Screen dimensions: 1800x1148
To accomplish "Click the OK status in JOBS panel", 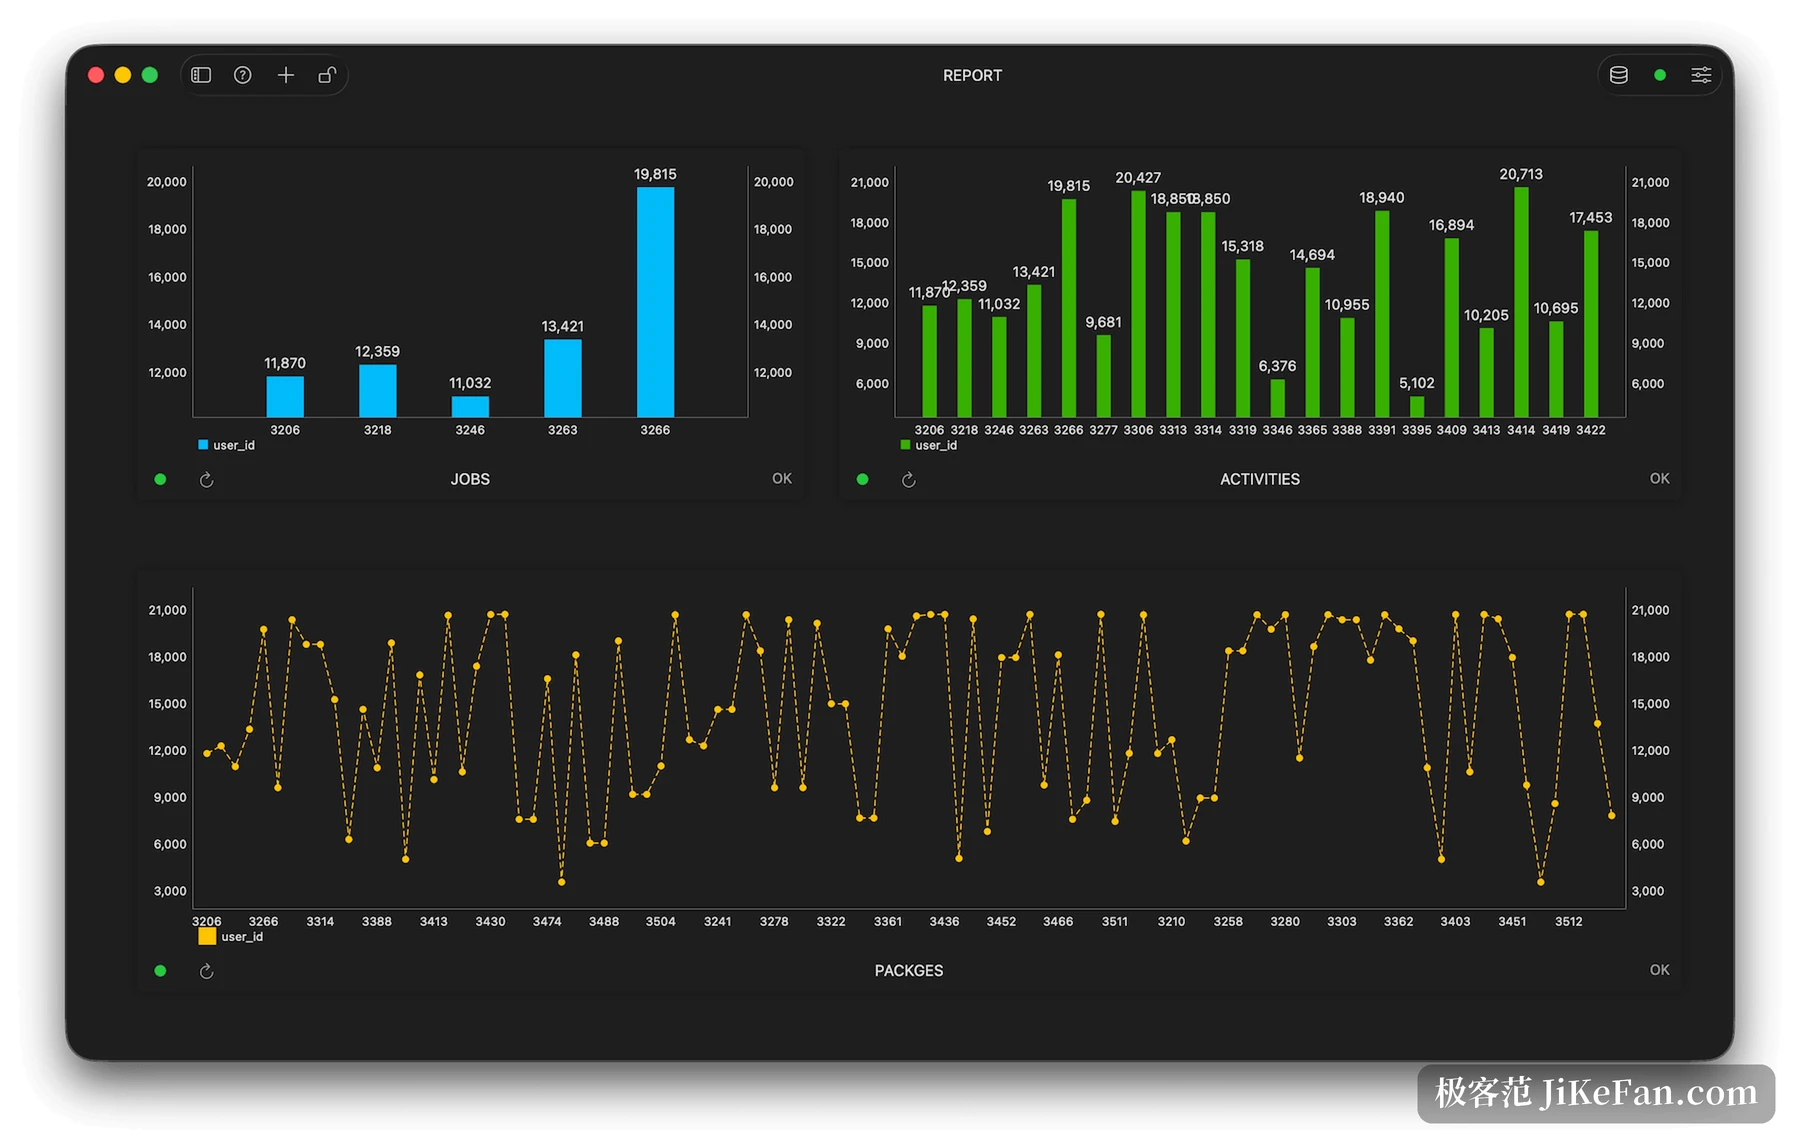I will [782, 478].
